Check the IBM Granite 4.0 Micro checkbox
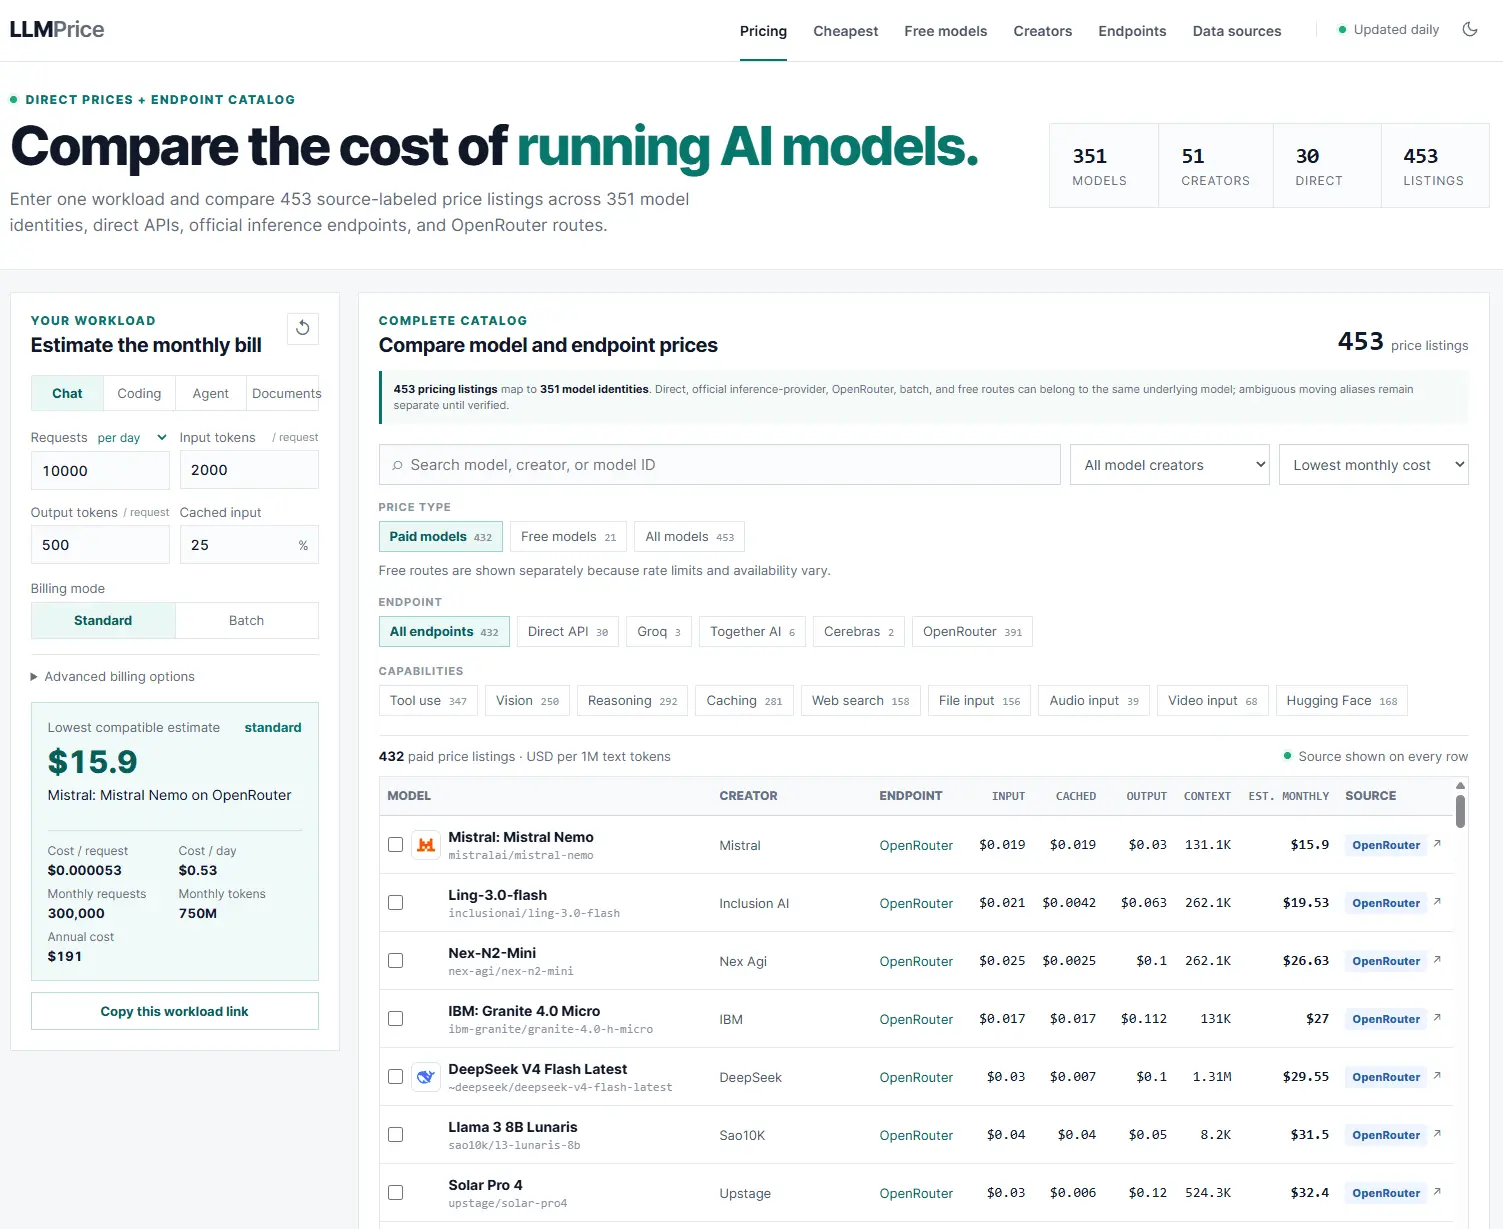The height and width of the screenshot is (1229, 1503). 396,1019
